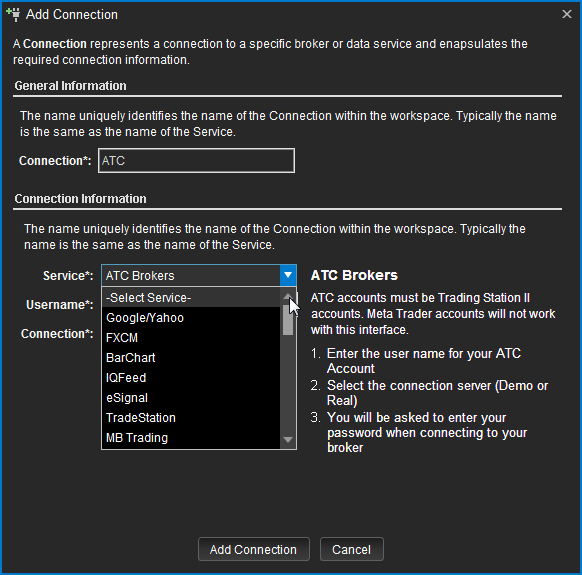The image size is (582, 575).
Task: Click the Add Connection plug icon in title bar
Action: tap(13, 14)
